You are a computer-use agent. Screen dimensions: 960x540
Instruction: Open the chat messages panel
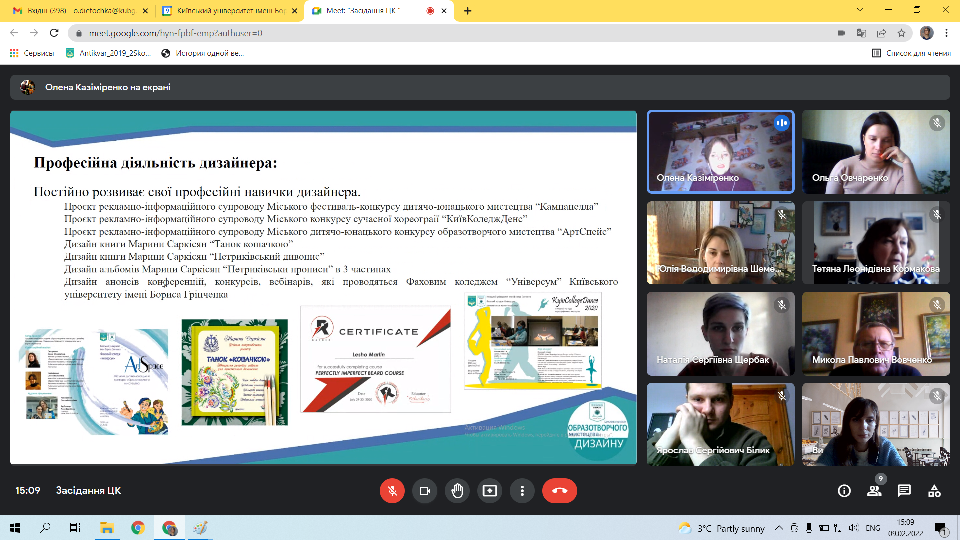[x=904, y=491]
